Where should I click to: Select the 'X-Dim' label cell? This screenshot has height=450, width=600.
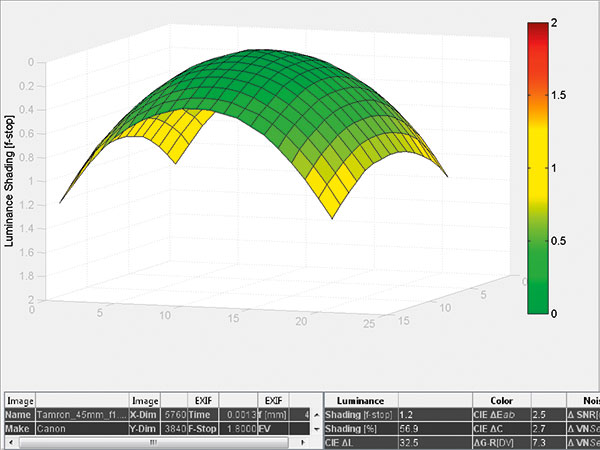145,415
